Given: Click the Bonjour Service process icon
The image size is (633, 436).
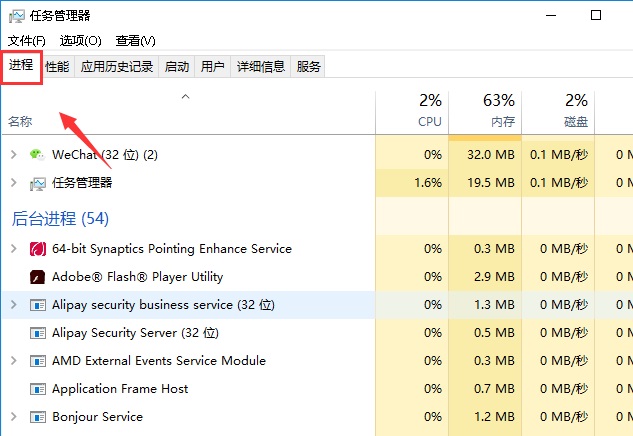Looking at the screenshot, I should [x=38, y=417].
